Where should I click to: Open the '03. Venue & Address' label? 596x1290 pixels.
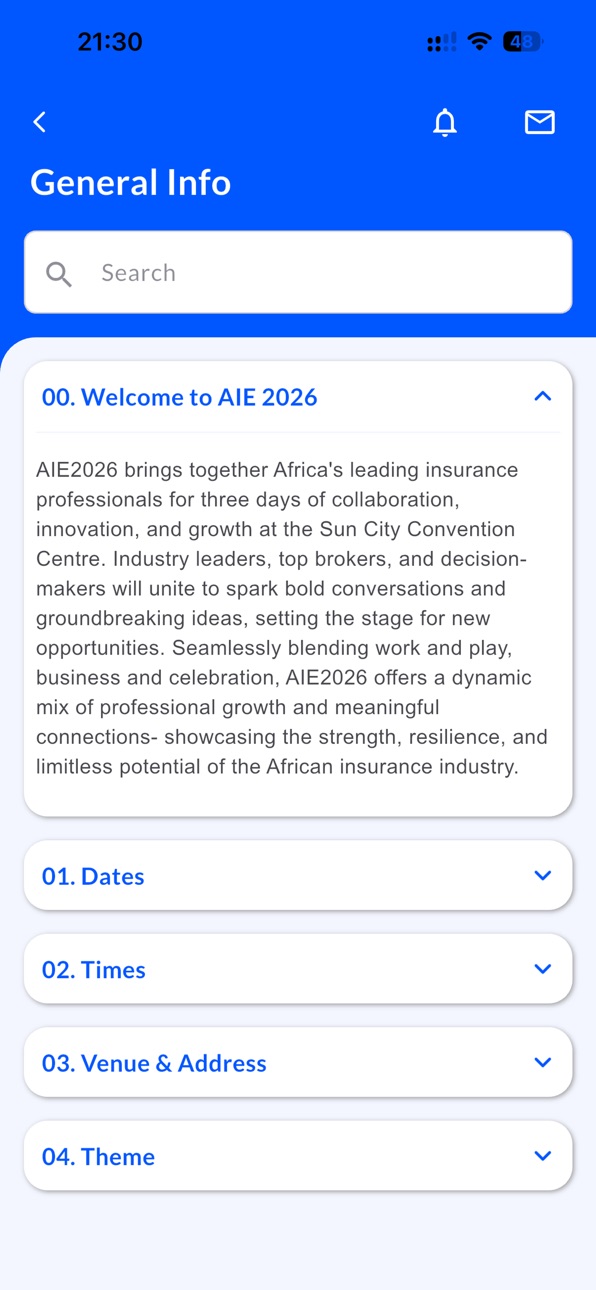[x=154, y=1063]
